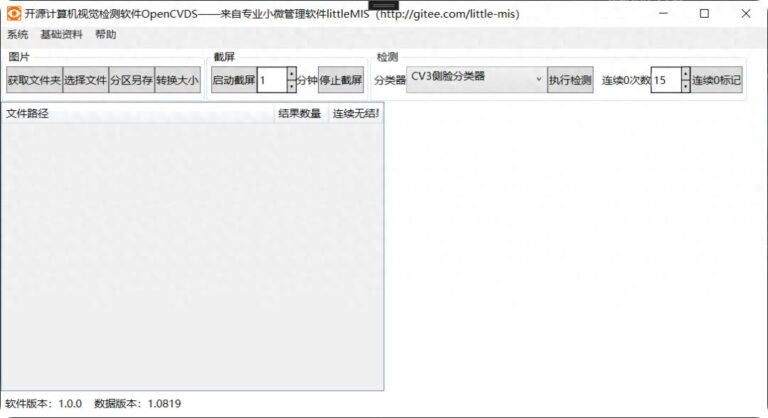768x418 pixels.
Task: Open the 帮助 menu
Action: (105, 34)
